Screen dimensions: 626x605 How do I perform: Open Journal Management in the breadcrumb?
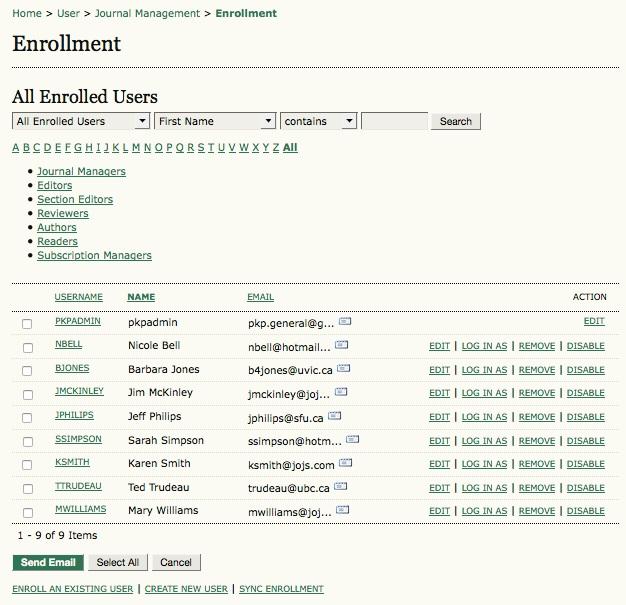point(147,13)
